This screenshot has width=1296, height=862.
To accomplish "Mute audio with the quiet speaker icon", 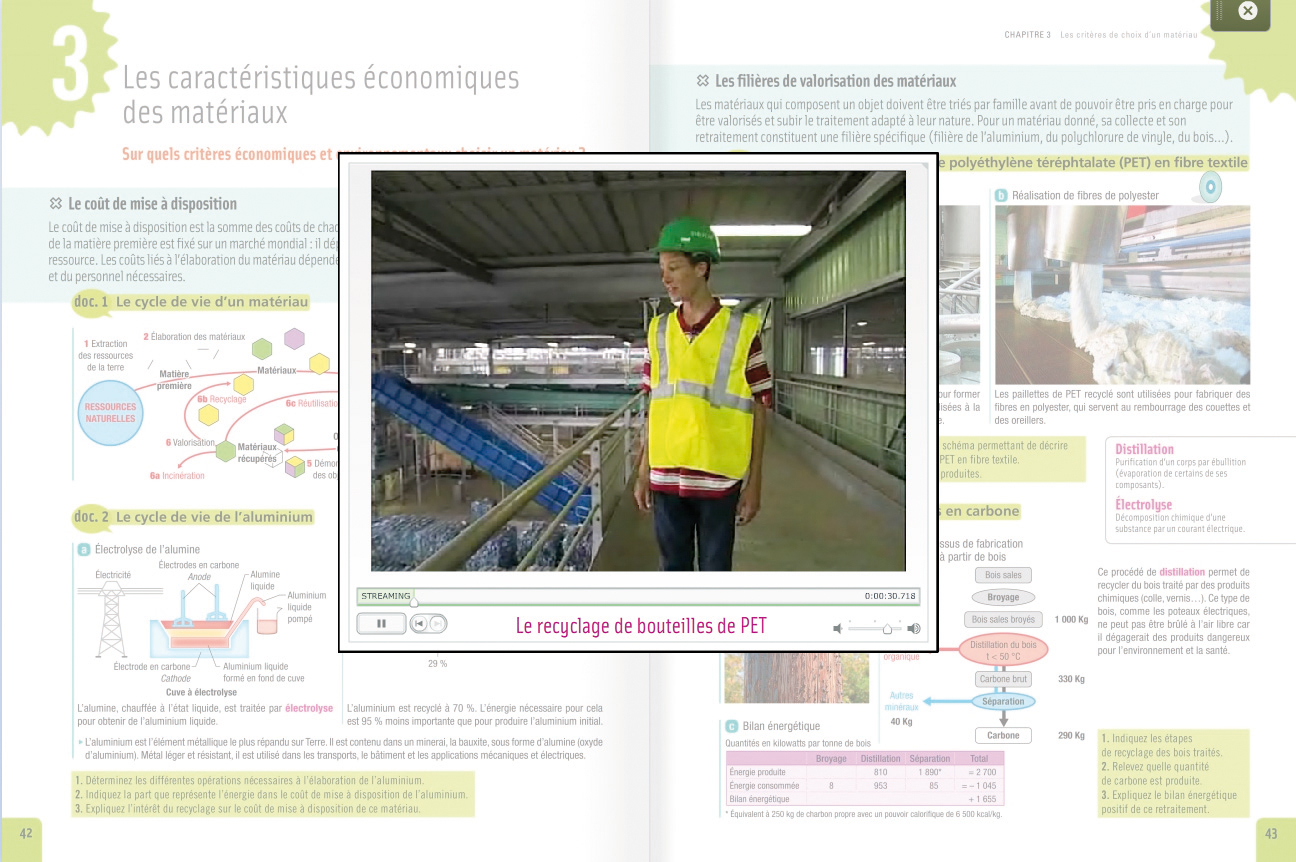I will pyautogui.click(x=837, y=629).
